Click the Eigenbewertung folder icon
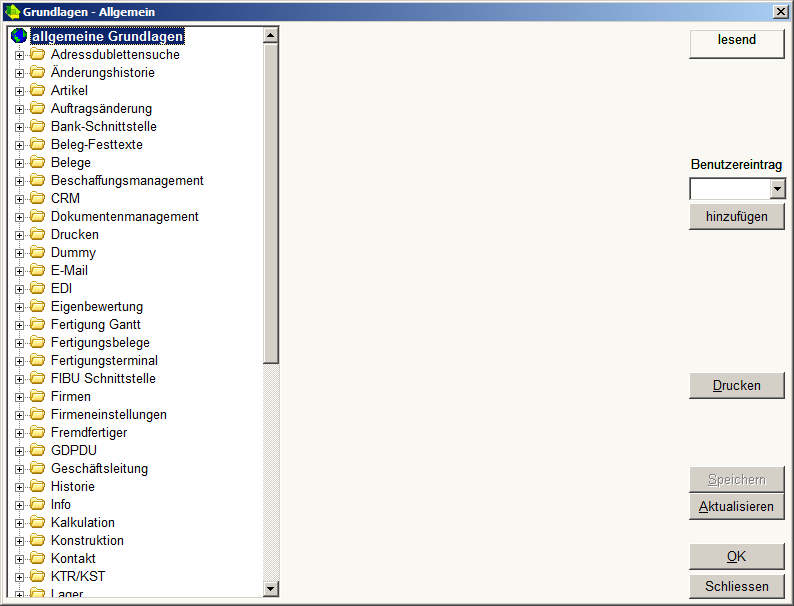Image resolution: width=794 pixels, height=606 pixels. (37, 306)
